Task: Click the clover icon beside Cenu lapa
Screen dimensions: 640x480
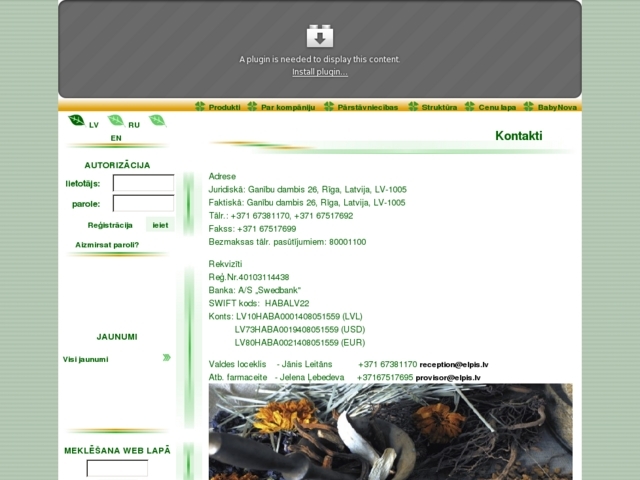Action: pos(469,106)
